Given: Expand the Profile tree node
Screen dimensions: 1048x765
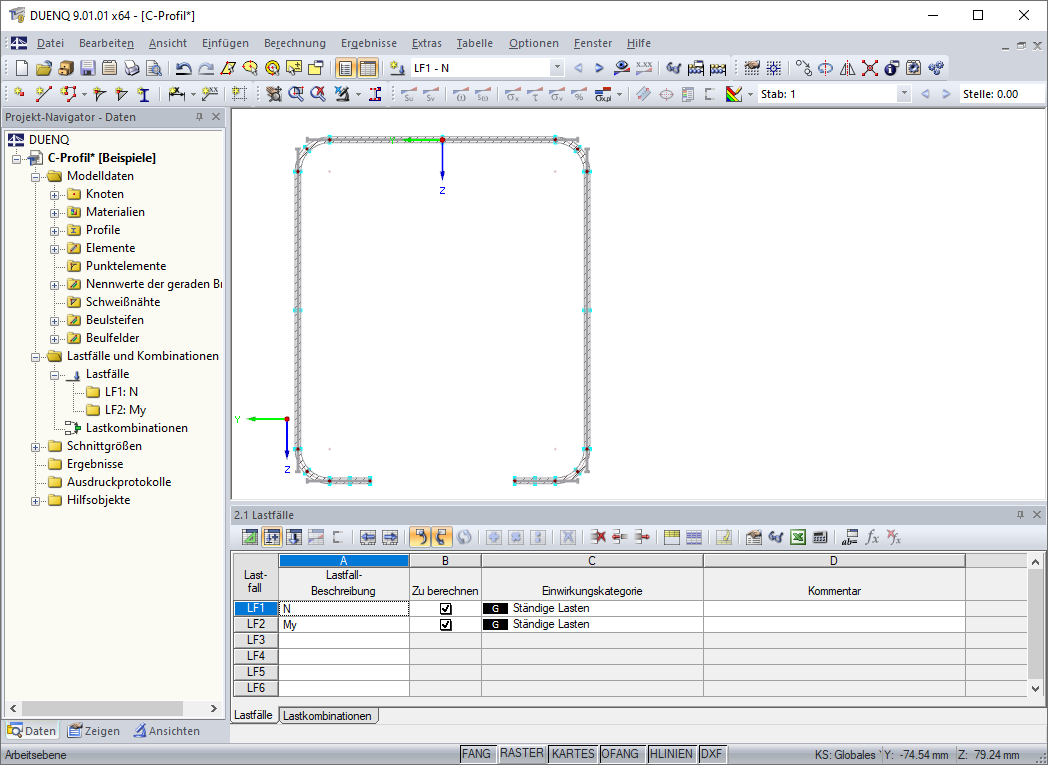Looking at the screenshot, I should [x=55, y=231].
